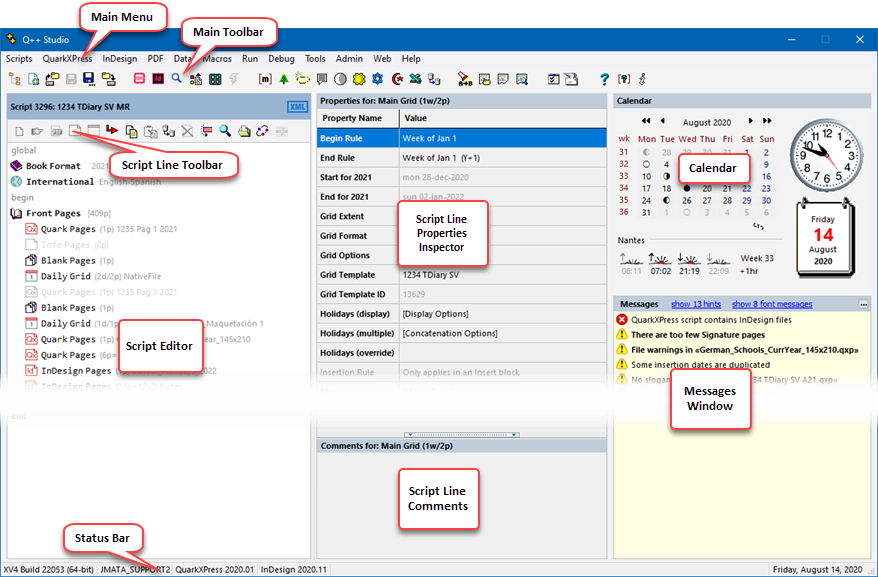
Task: Click the yellow sun toolbar icon
Action: (359, 79)
